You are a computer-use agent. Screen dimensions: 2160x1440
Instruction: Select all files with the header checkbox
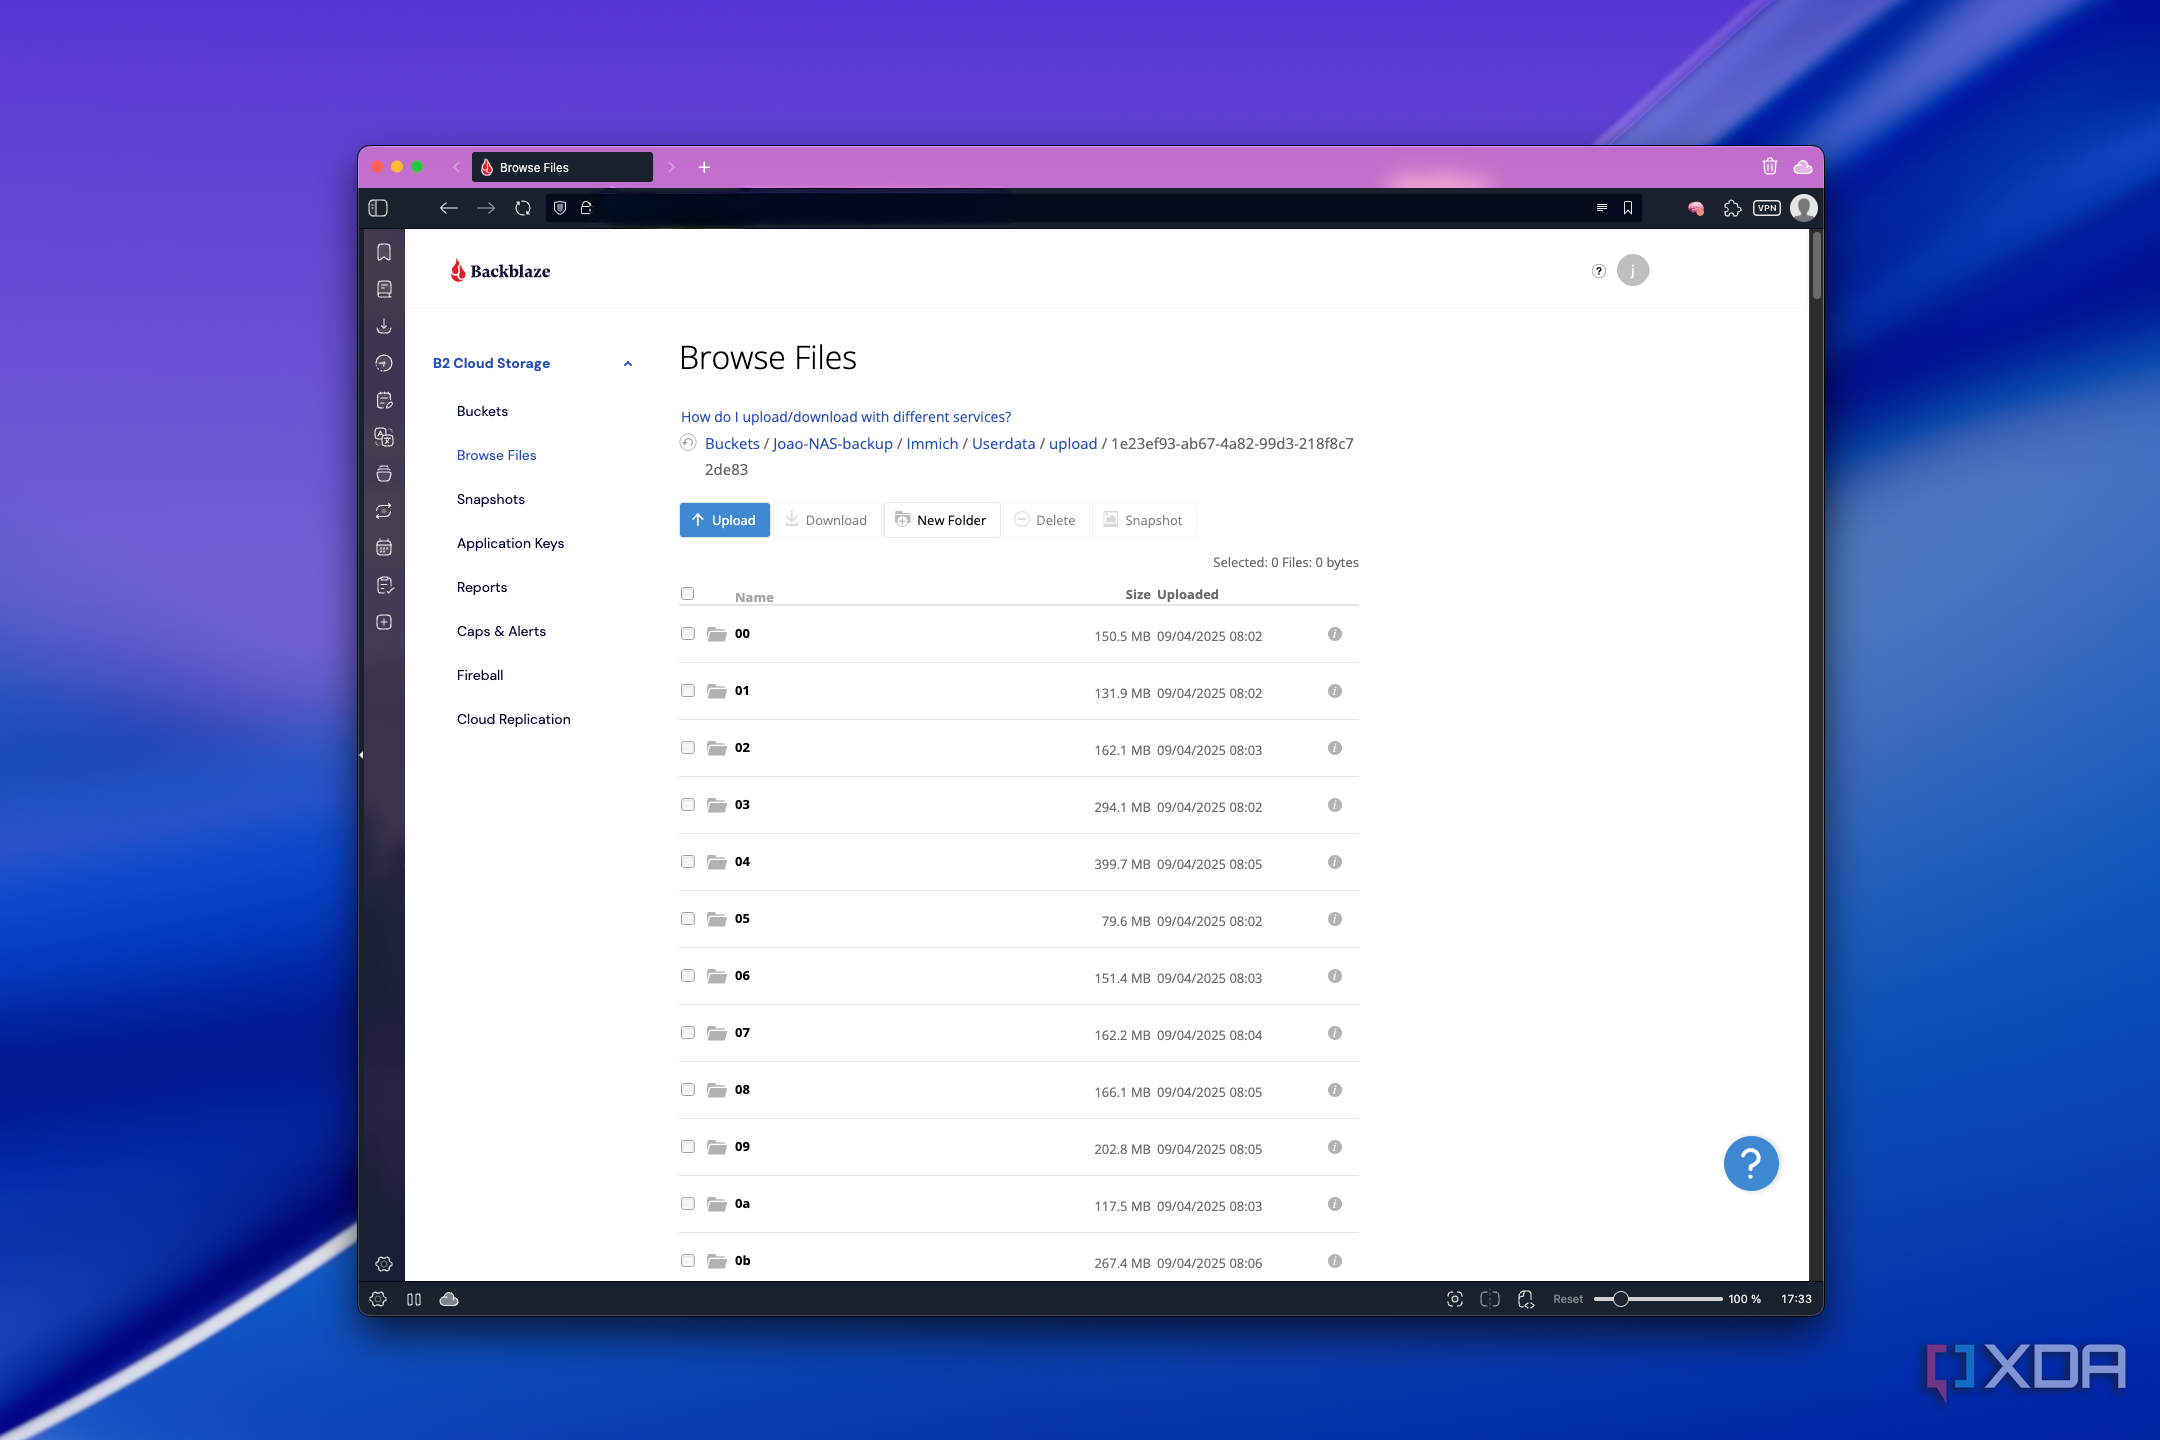coord(688,594)
